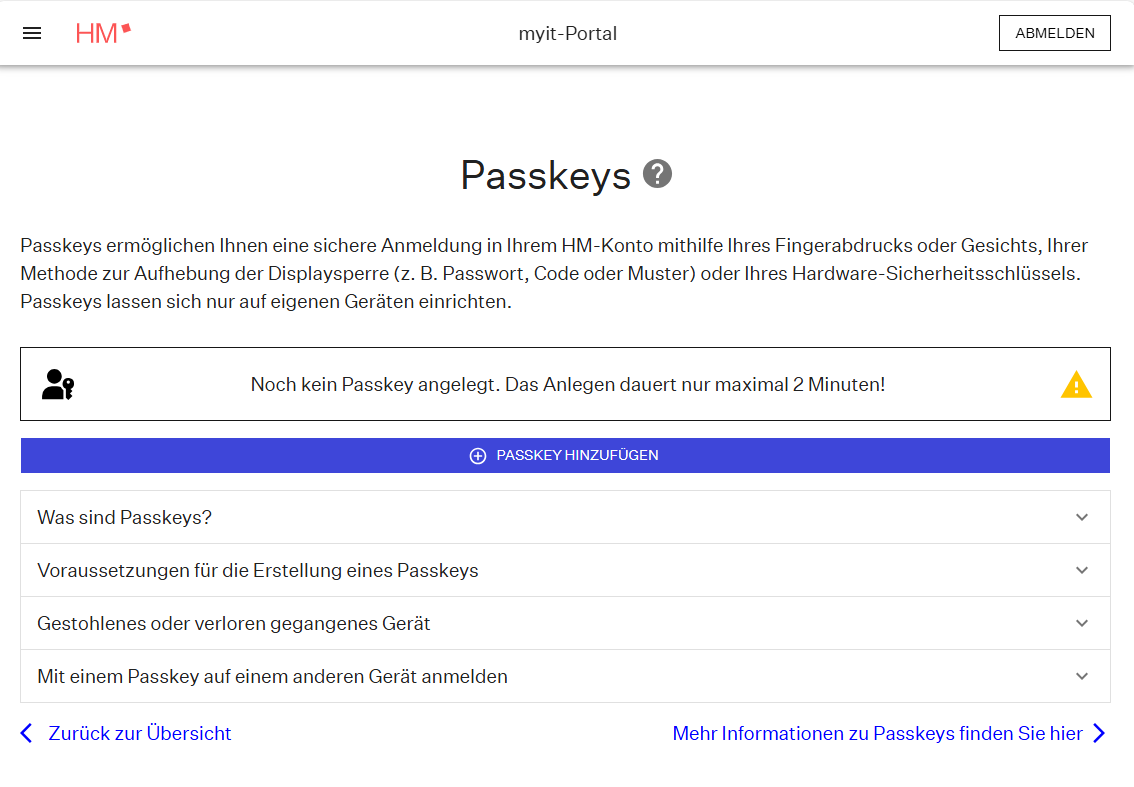Viewport: 1134px width, 787px height.
Task: Click the ABMELDEN logout button
Action: click(1054, 33)
